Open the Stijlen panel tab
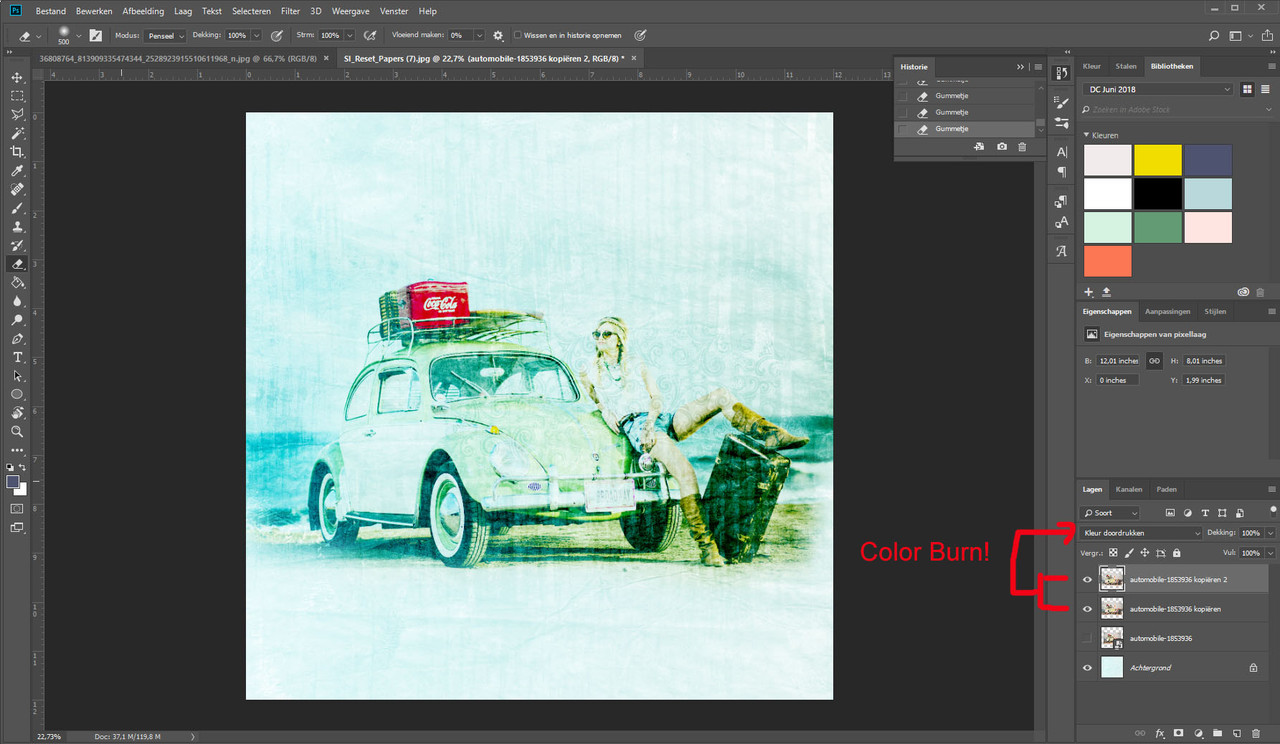 click(x=1215, y=311)
